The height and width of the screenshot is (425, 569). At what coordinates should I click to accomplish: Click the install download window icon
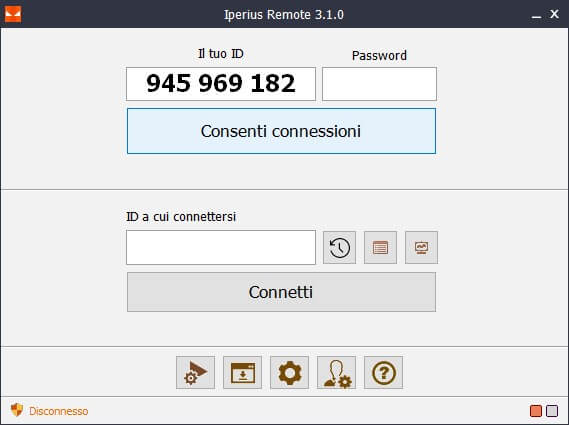242,372
